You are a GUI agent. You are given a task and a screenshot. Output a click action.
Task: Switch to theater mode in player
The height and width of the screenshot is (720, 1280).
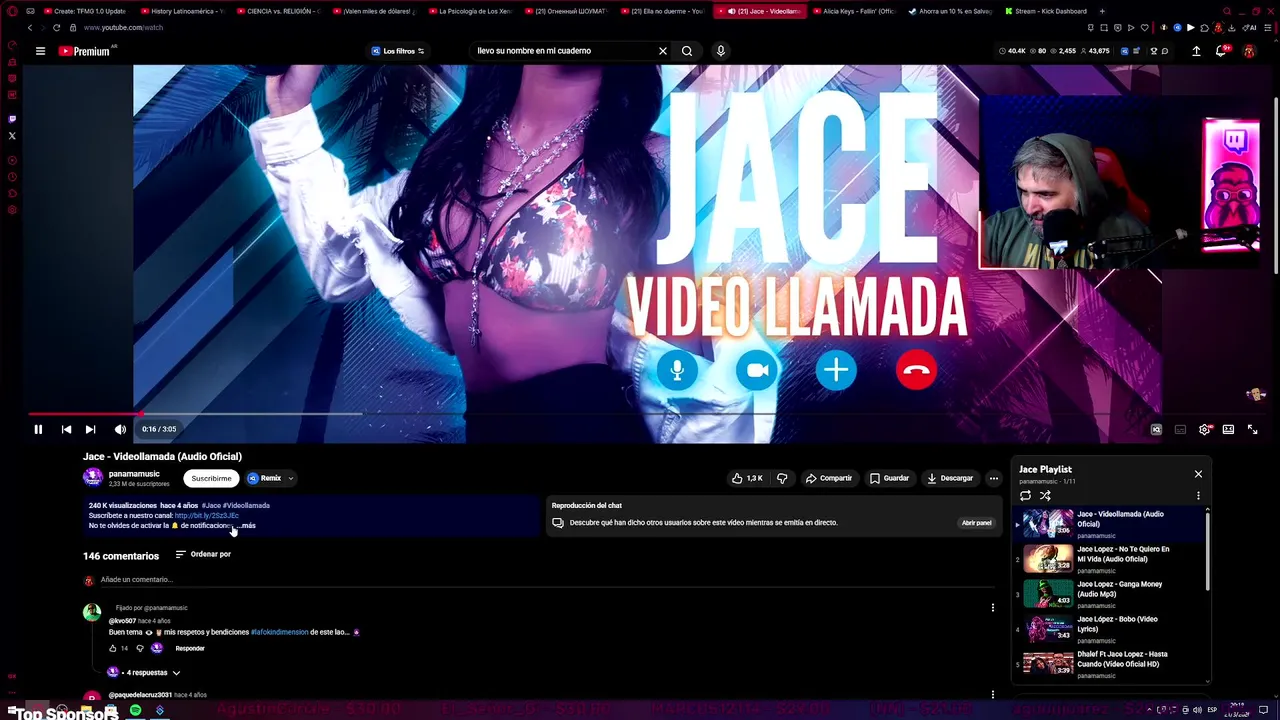pos(1228,429)
